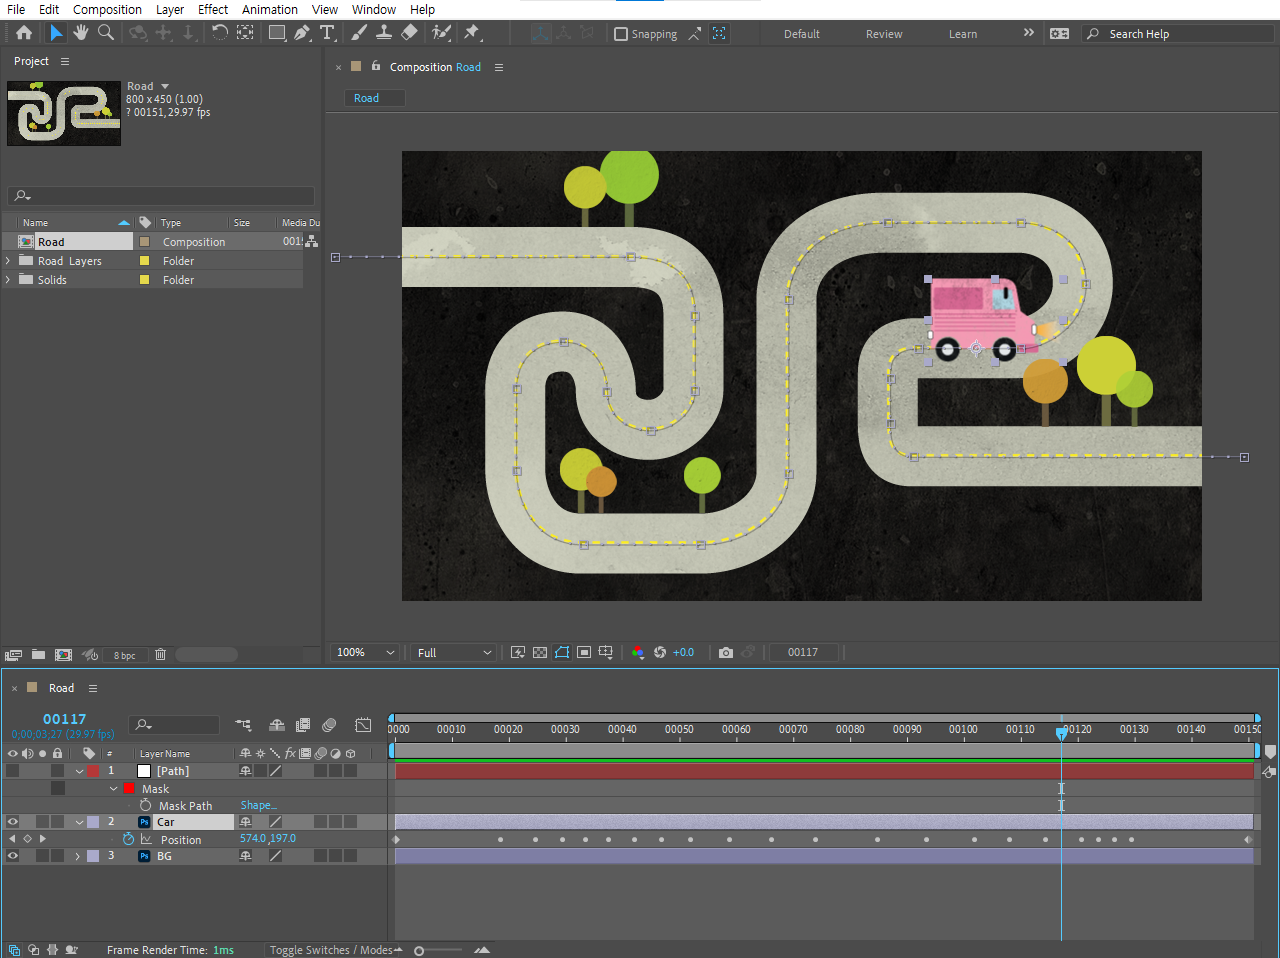The image size is (1280, 958).
Task: Show the [Path] layer via its video switch
Action: pos(13,771)
